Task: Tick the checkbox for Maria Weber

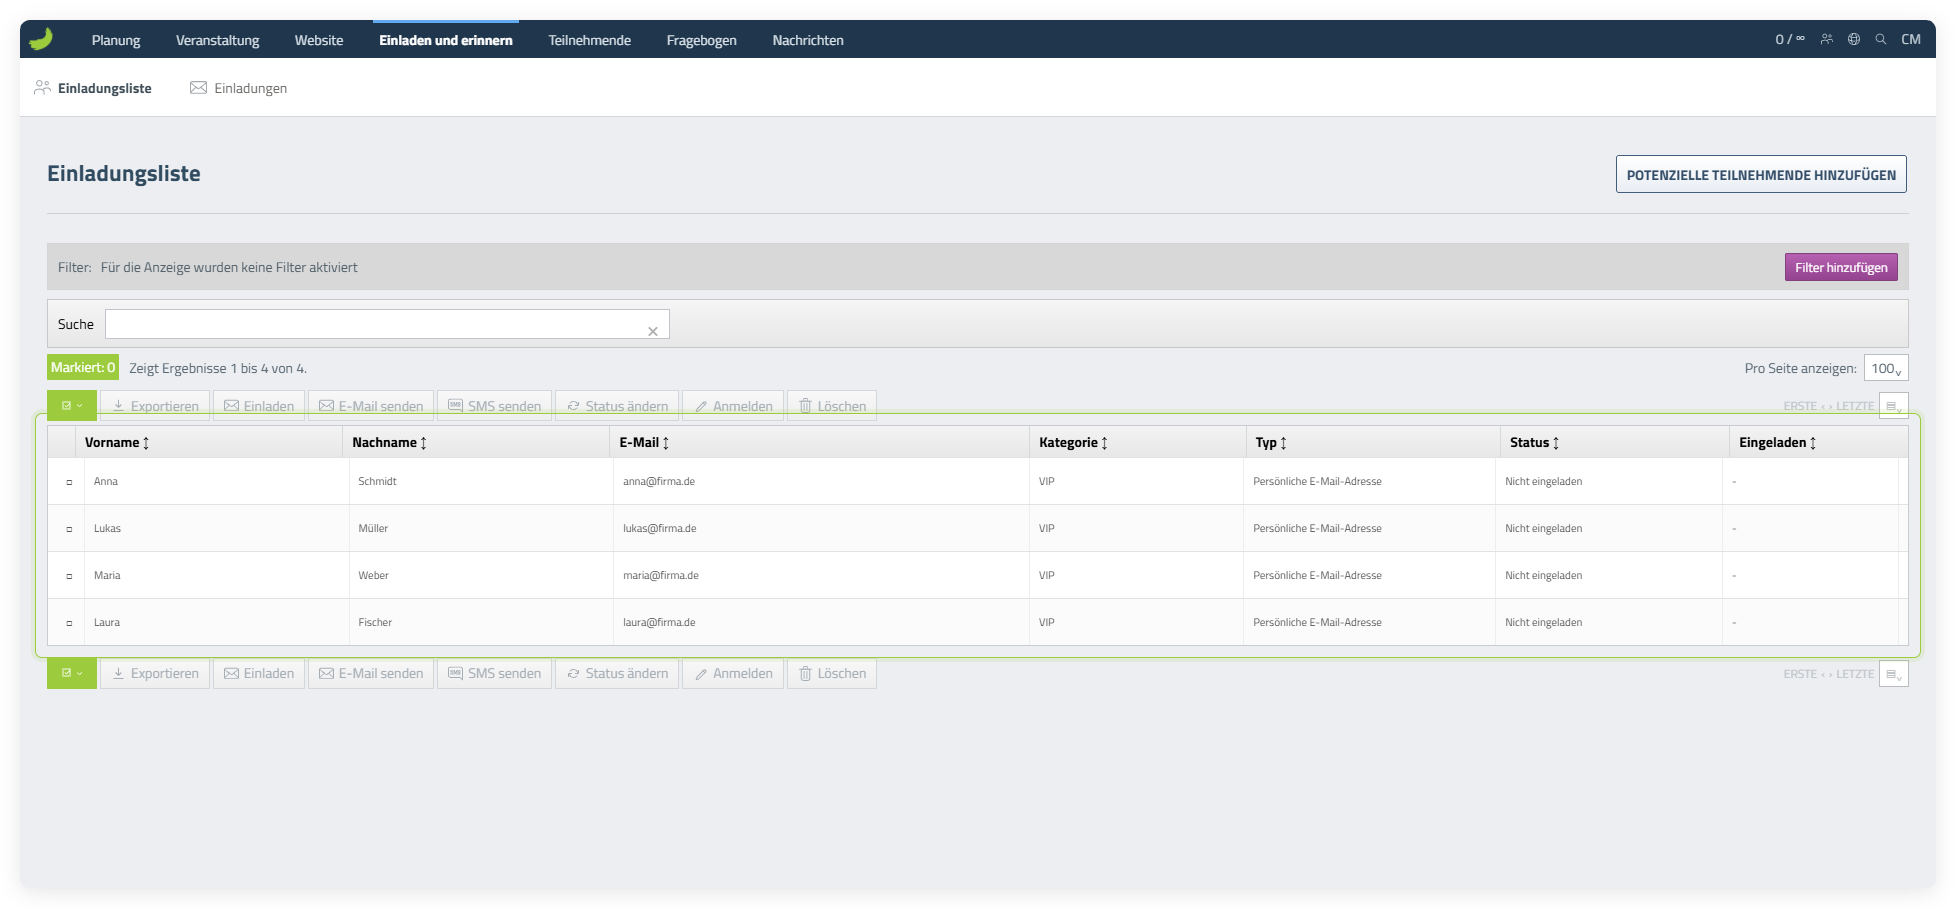Action: [69, 576]
